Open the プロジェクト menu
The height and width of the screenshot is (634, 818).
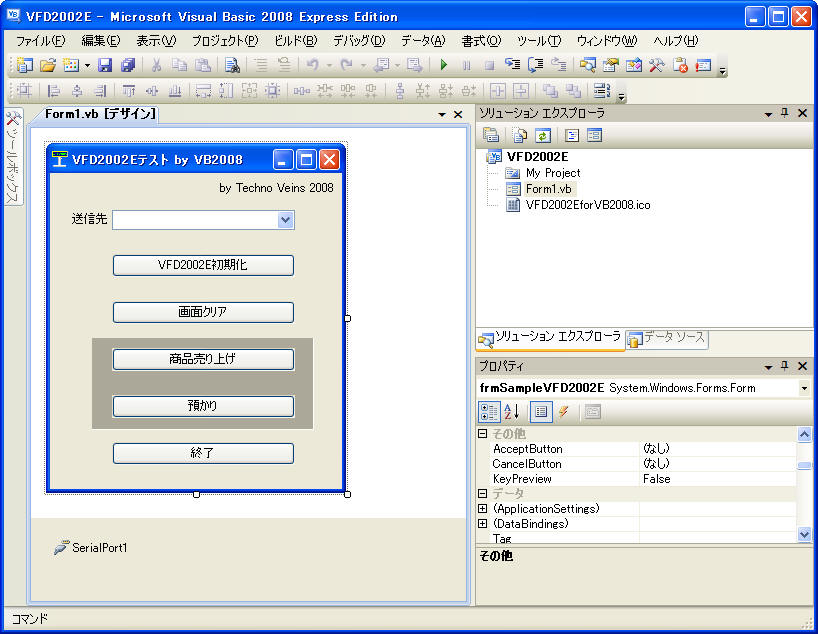click(225, 41)
